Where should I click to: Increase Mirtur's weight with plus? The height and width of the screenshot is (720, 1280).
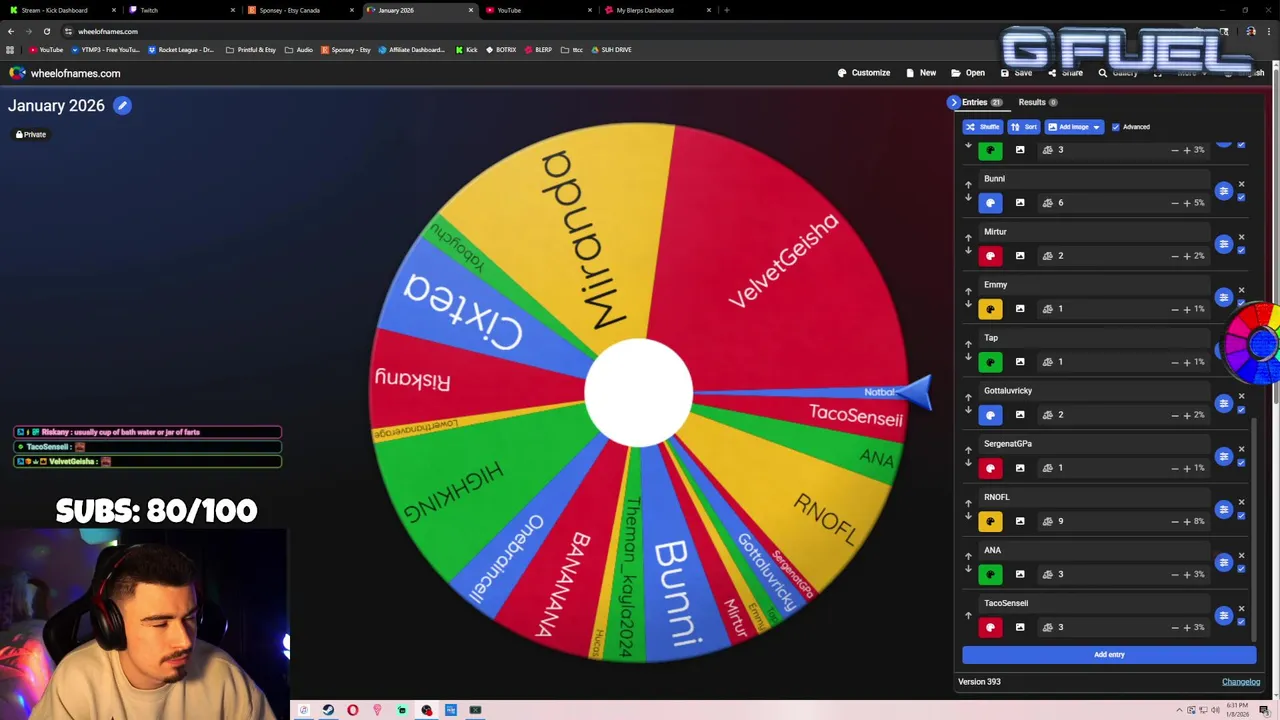tap(1187, 256)
